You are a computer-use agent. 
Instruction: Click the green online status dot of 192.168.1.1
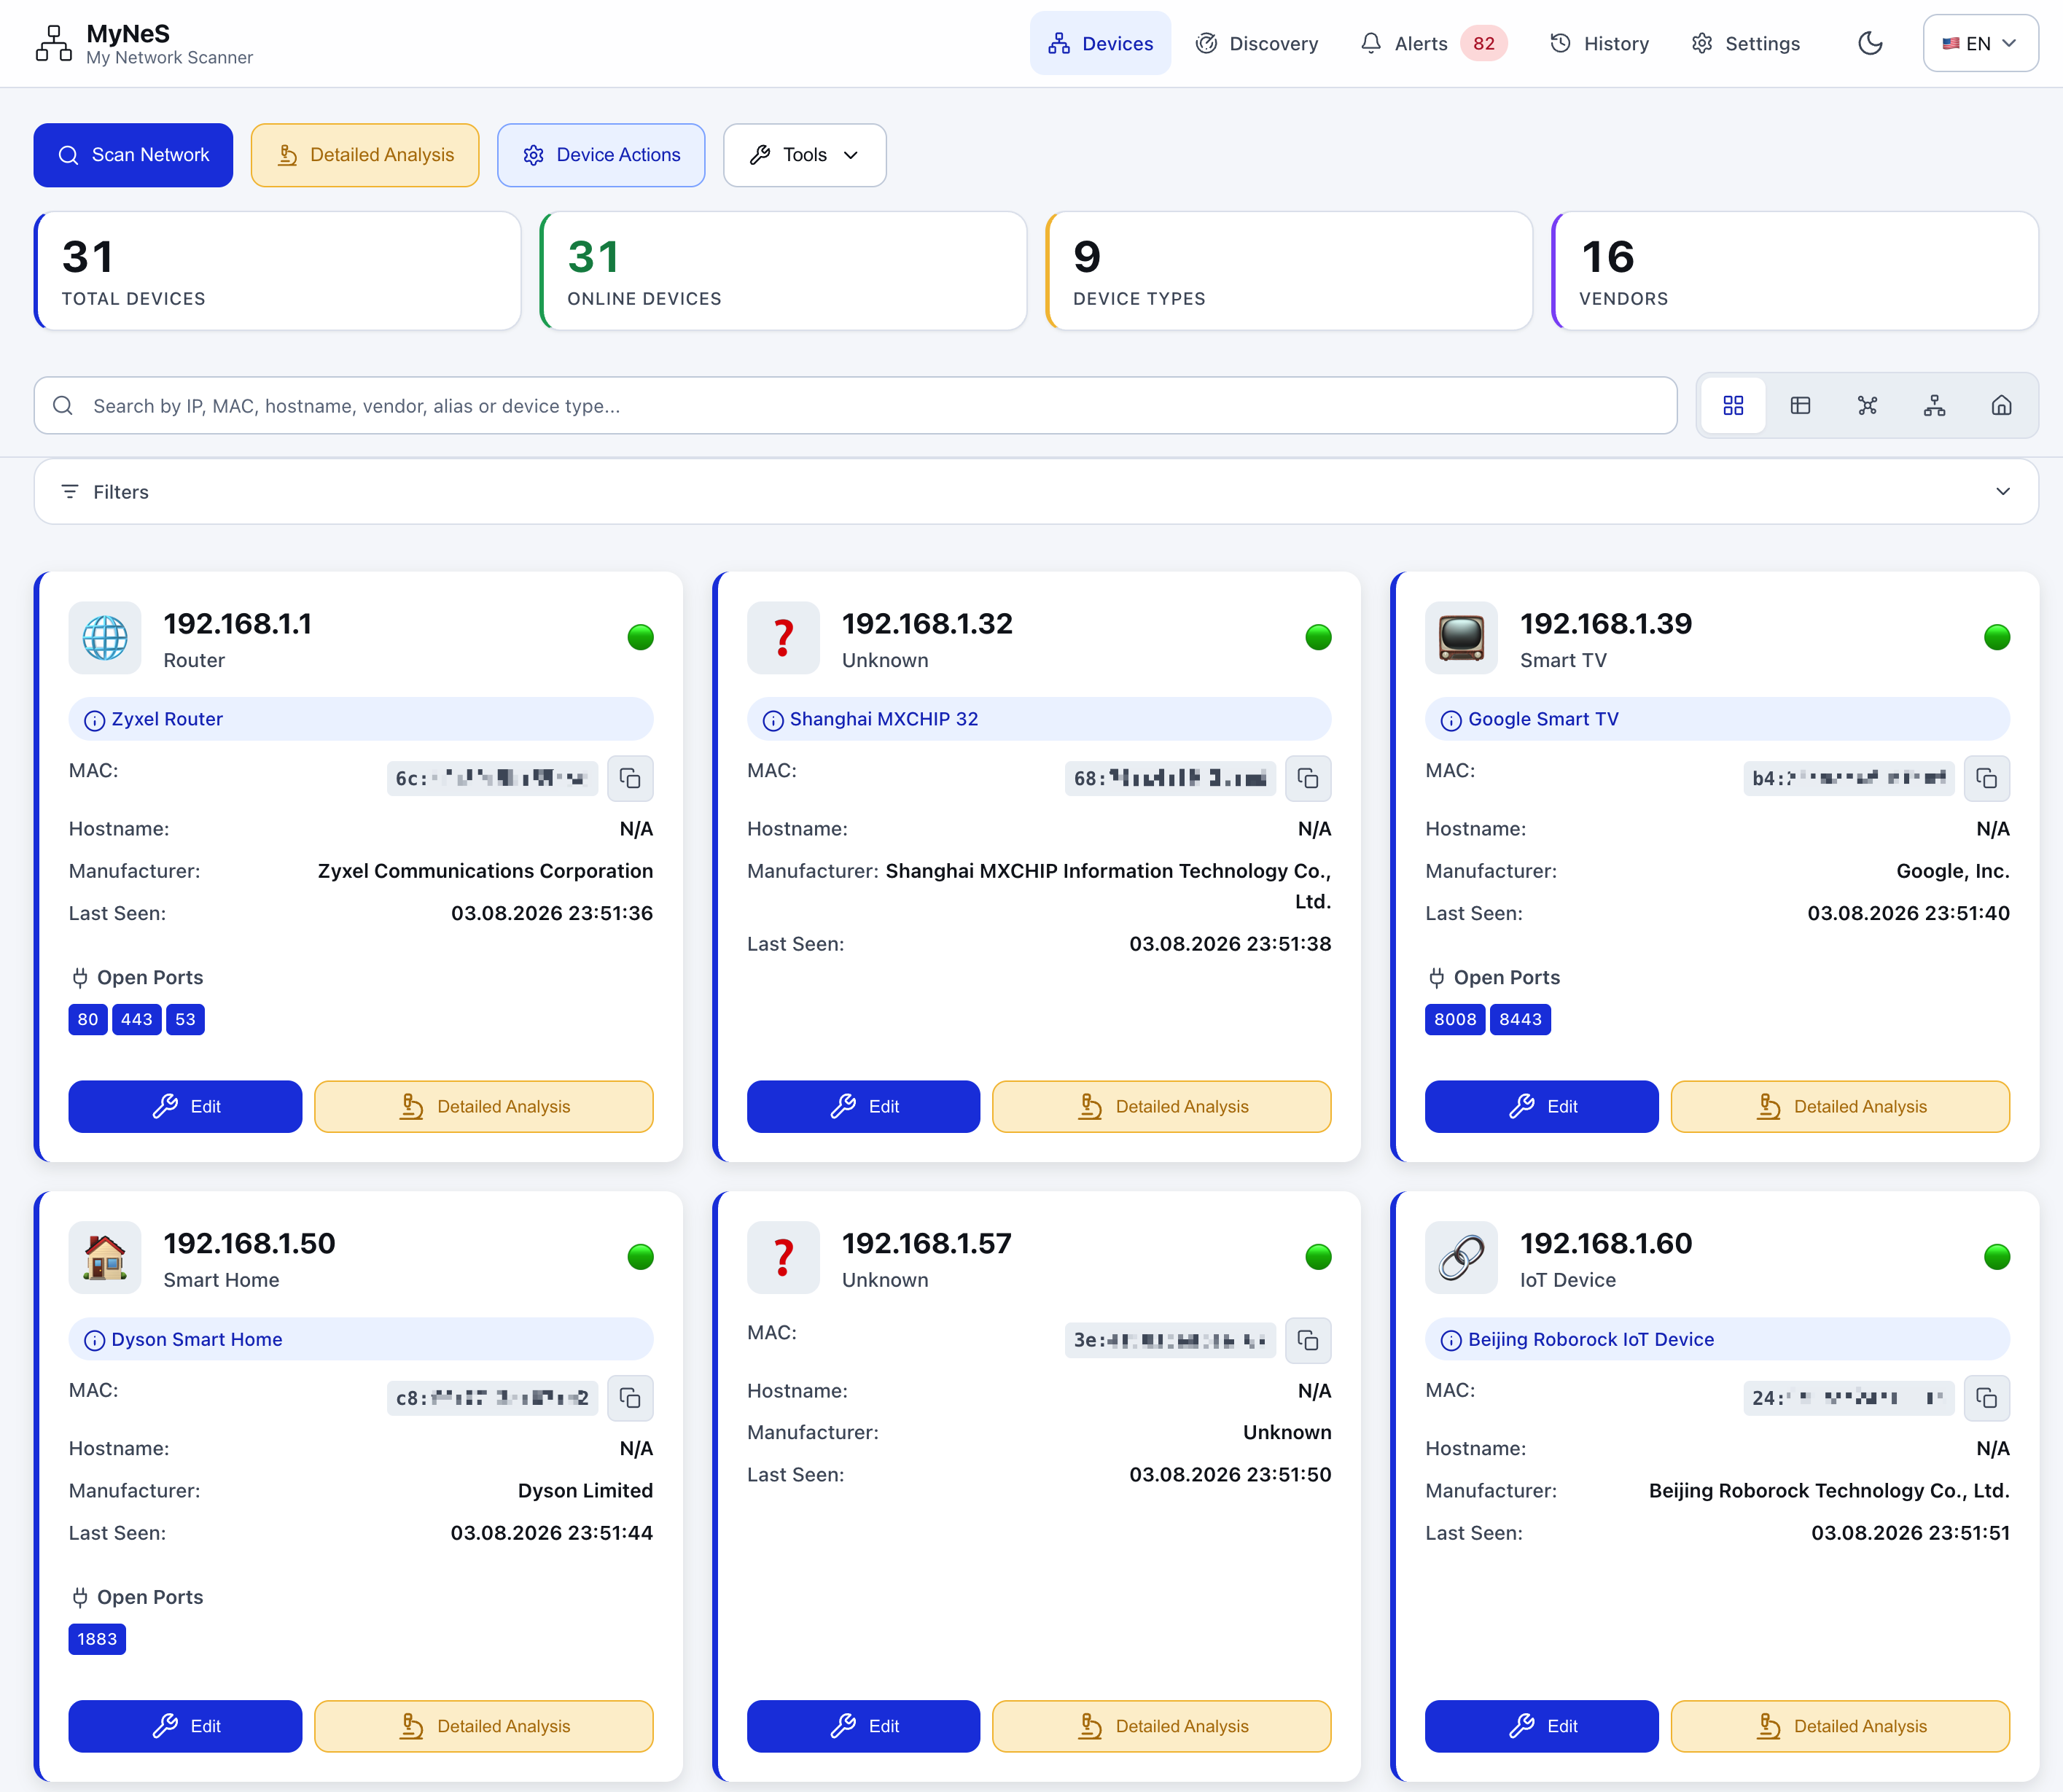(640, 637)
